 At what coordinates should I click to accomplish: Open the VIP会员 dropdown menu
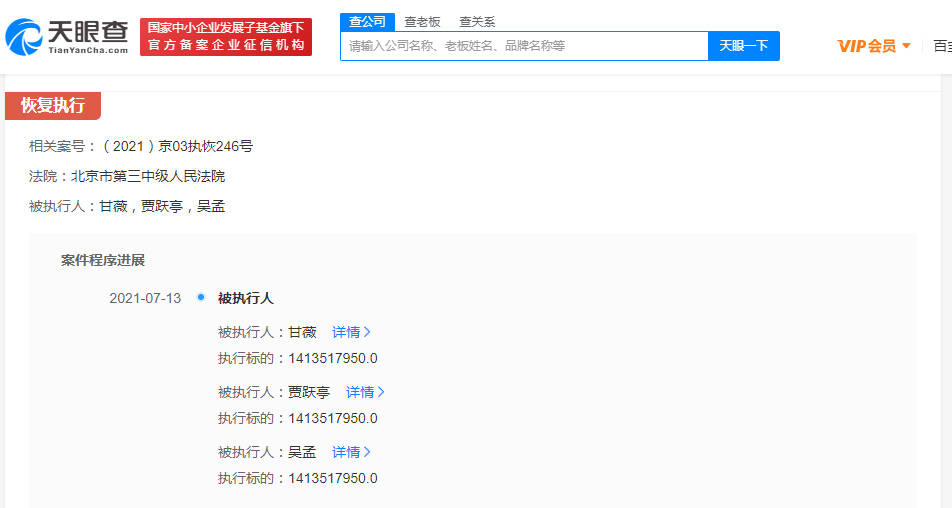click(874, 46)
